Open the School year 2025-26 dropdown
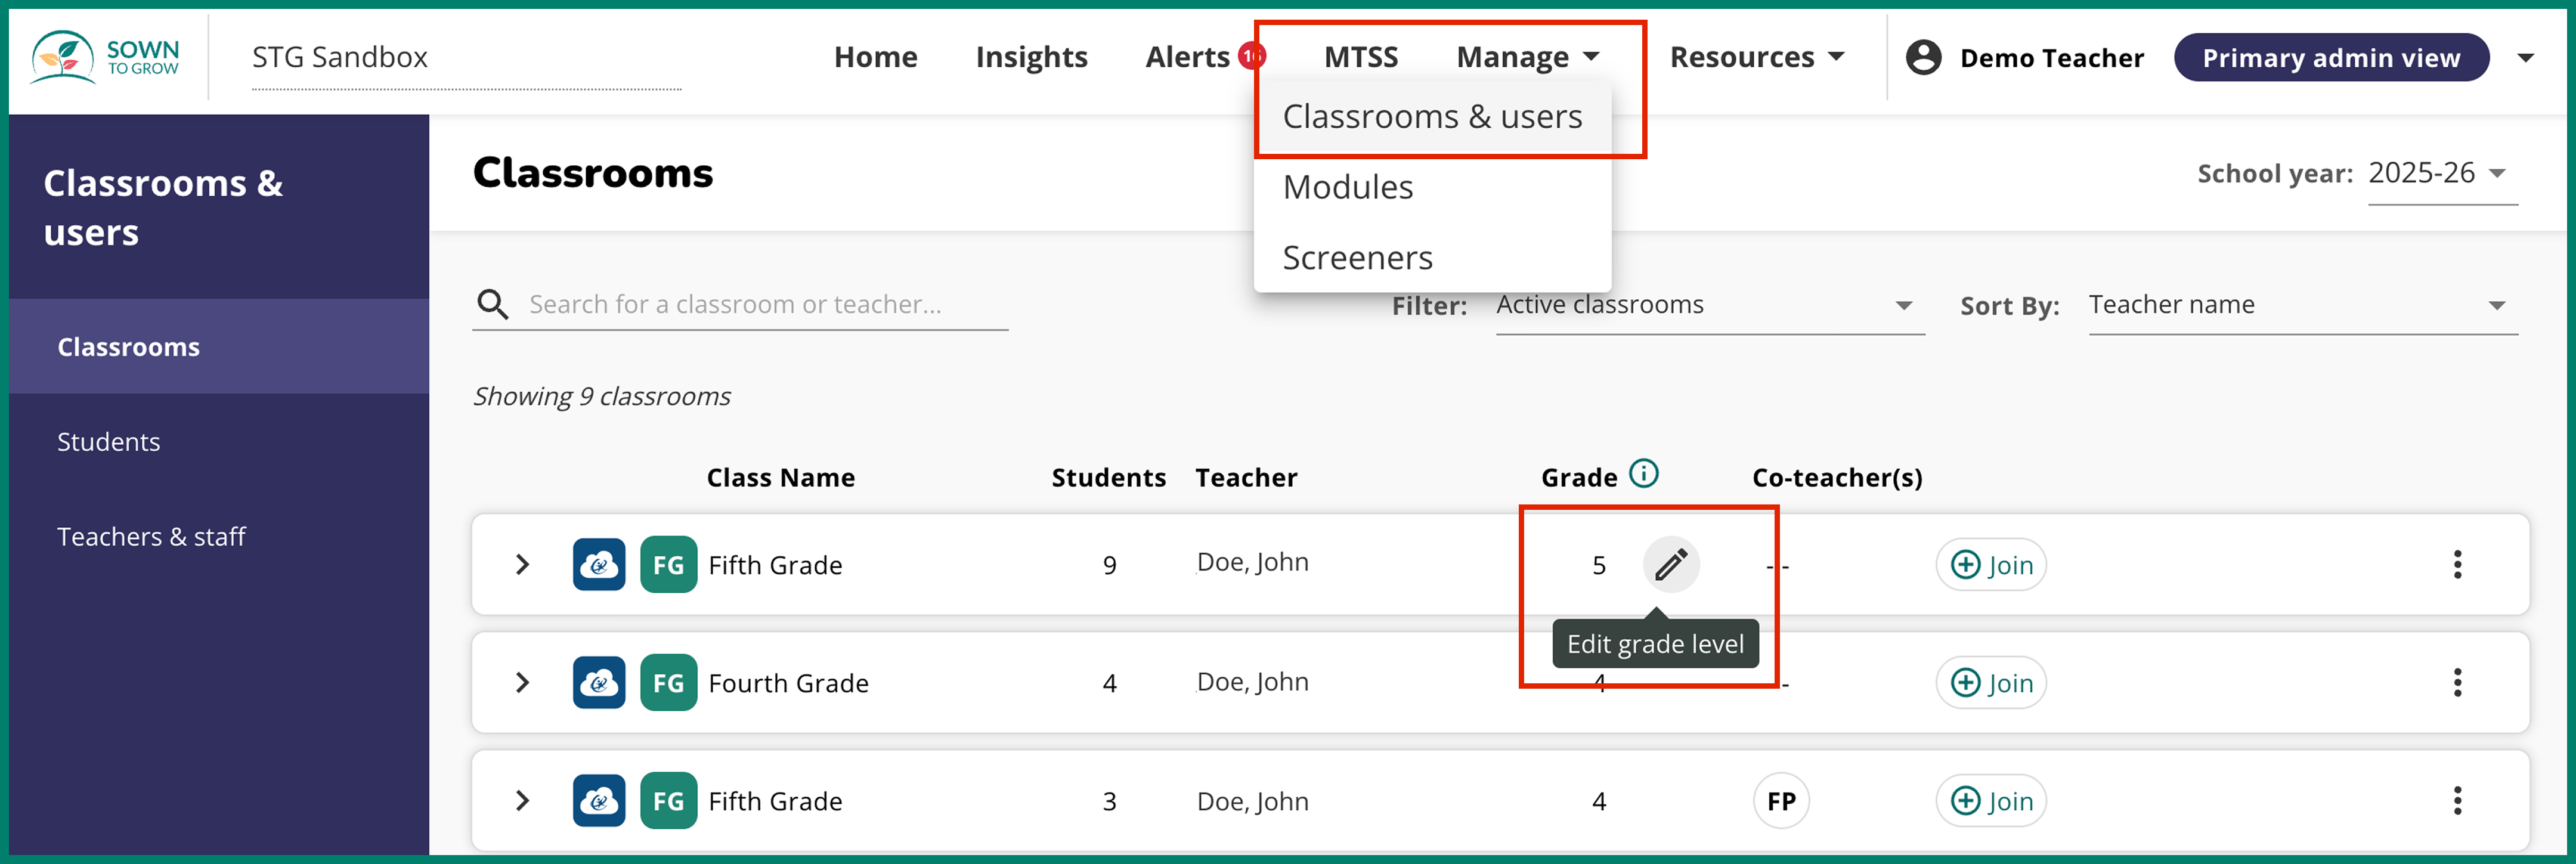The width and height of the screenshot is (2576, 864). (x=2440, y=174)
